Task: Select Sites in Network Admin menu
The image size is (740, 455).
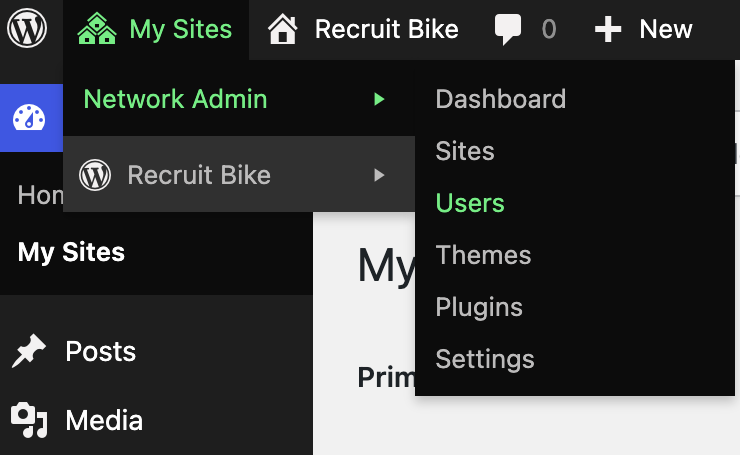Action: (465, 151)
